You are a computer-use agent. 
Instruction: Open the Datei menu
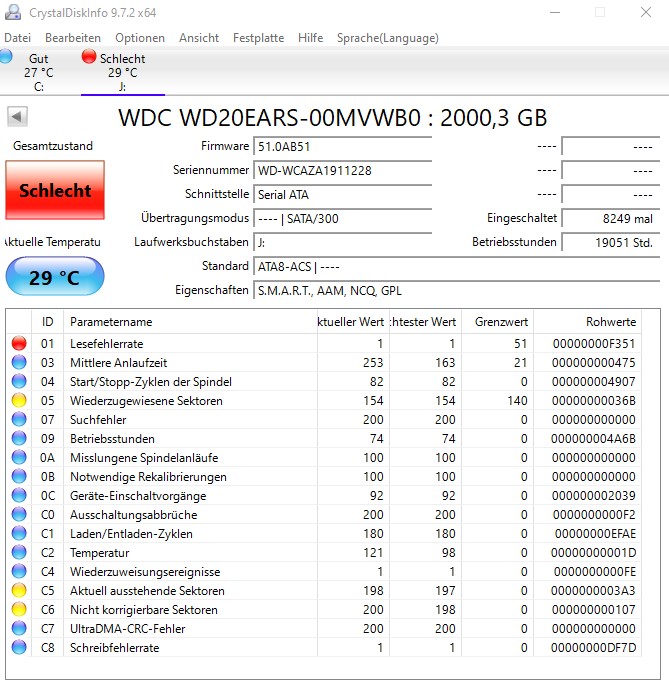click(18, 38)
